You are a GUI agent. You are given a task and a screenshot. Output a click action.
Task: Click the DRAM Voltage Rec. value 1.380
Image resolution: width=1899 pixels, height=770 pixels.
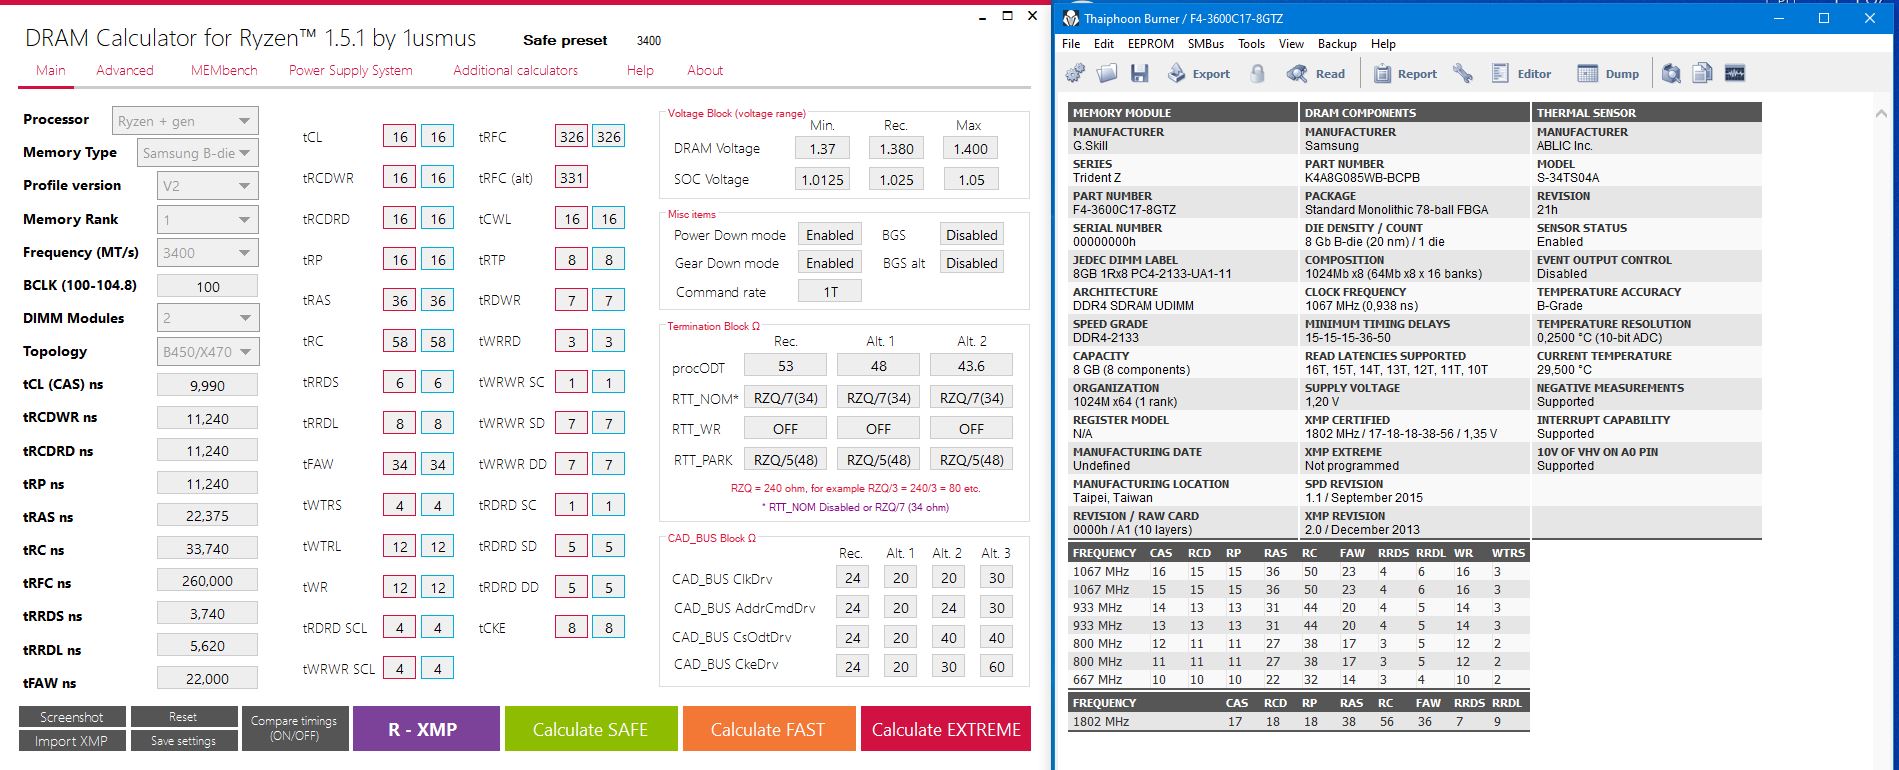[896, 148]
